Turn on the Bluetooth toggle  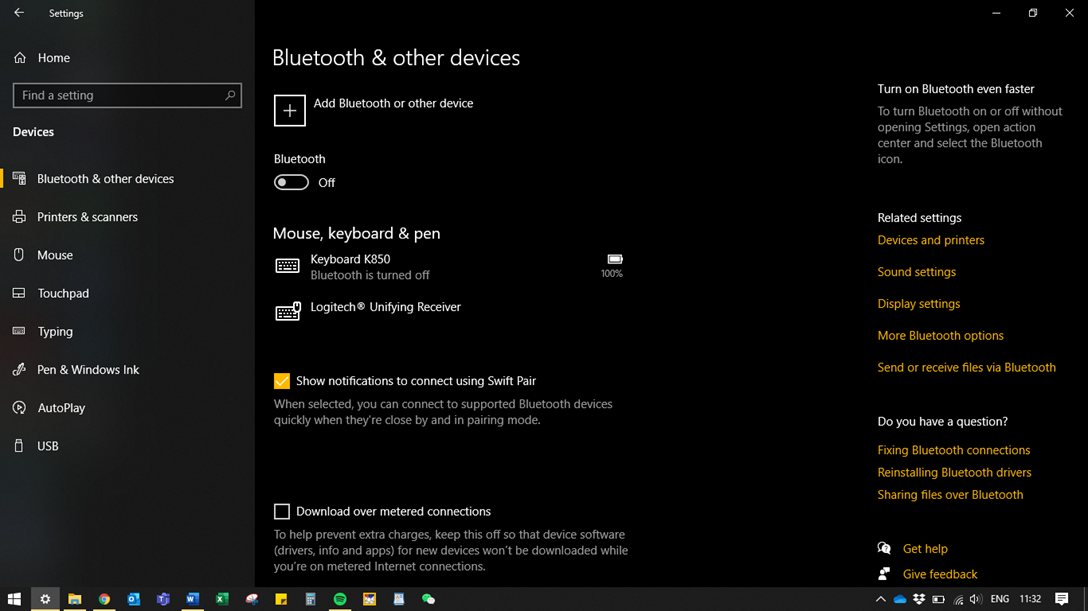[x=291, y=182]
